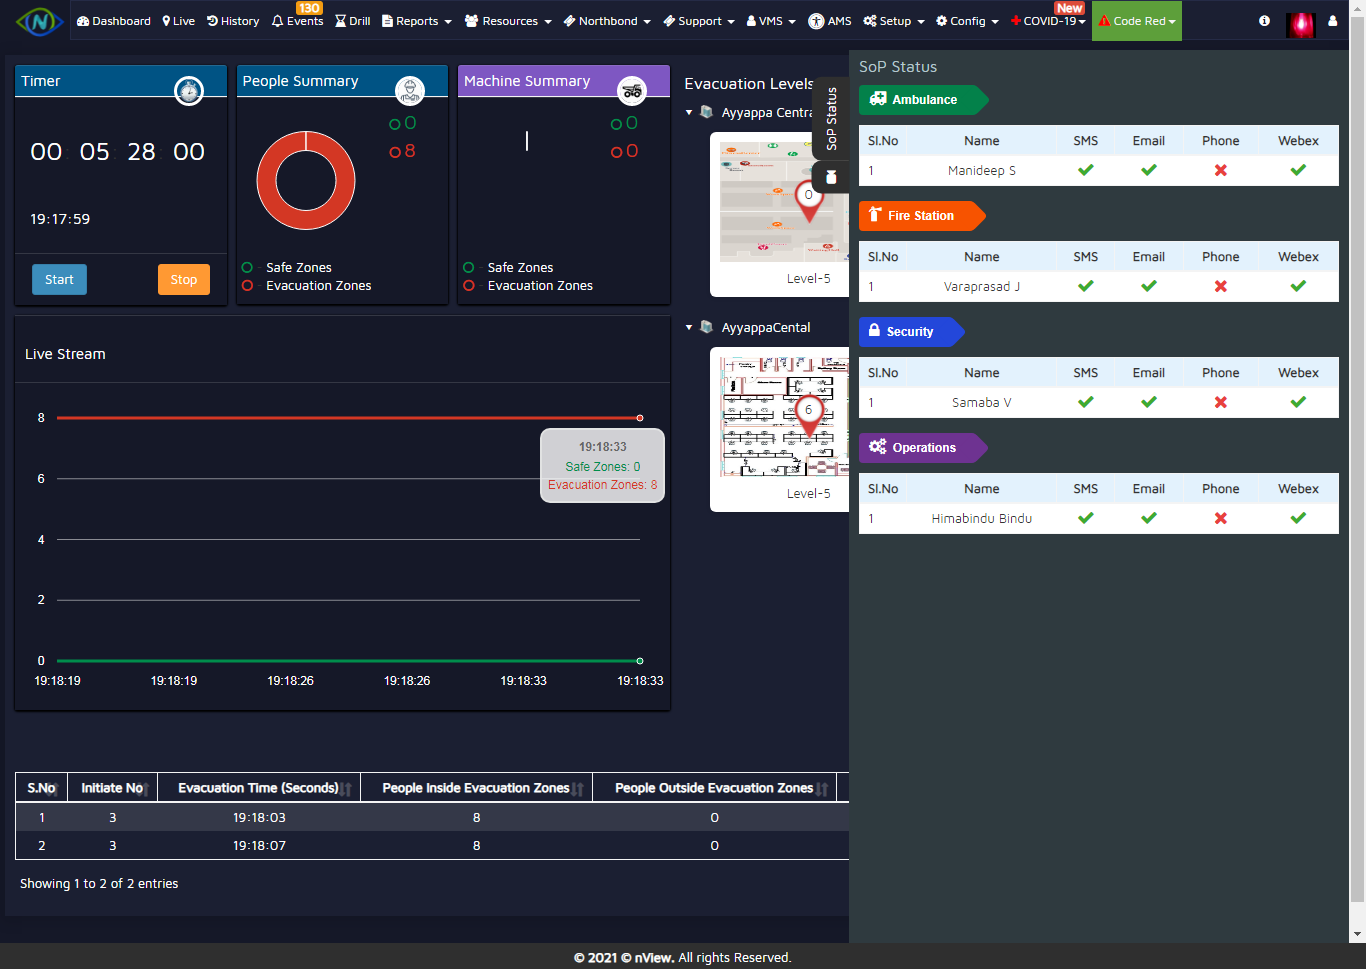This screenshot has height=969, width=1366.
Task: Collapse the Ayyappa Central tree node
Action: (x=689, y=113)
